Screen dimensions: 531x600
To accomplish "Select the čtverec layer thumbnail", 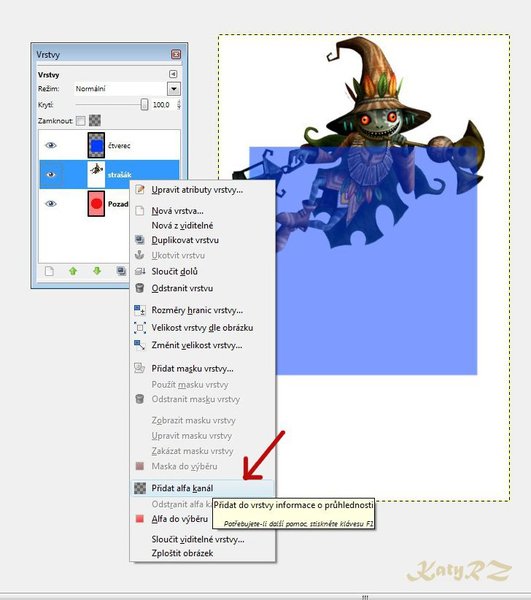I will (96, 145).
